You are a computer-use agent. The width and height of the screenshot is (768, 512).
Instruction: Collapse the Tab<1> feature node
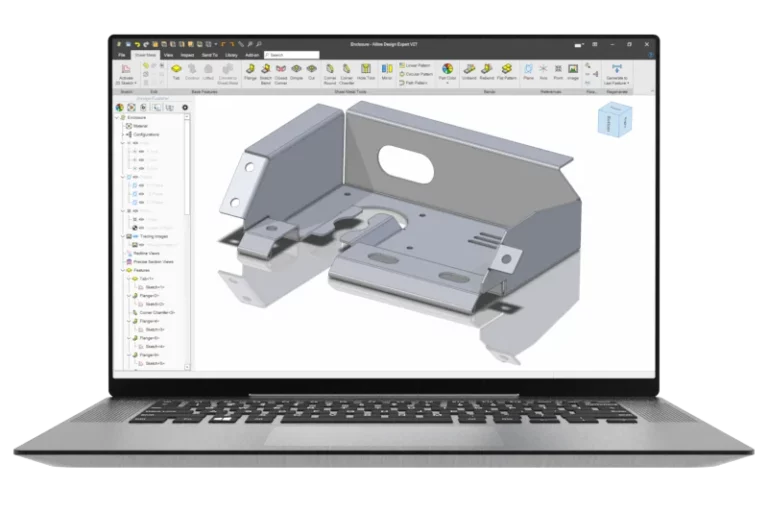pyautogui.click(x=129, y=278)
